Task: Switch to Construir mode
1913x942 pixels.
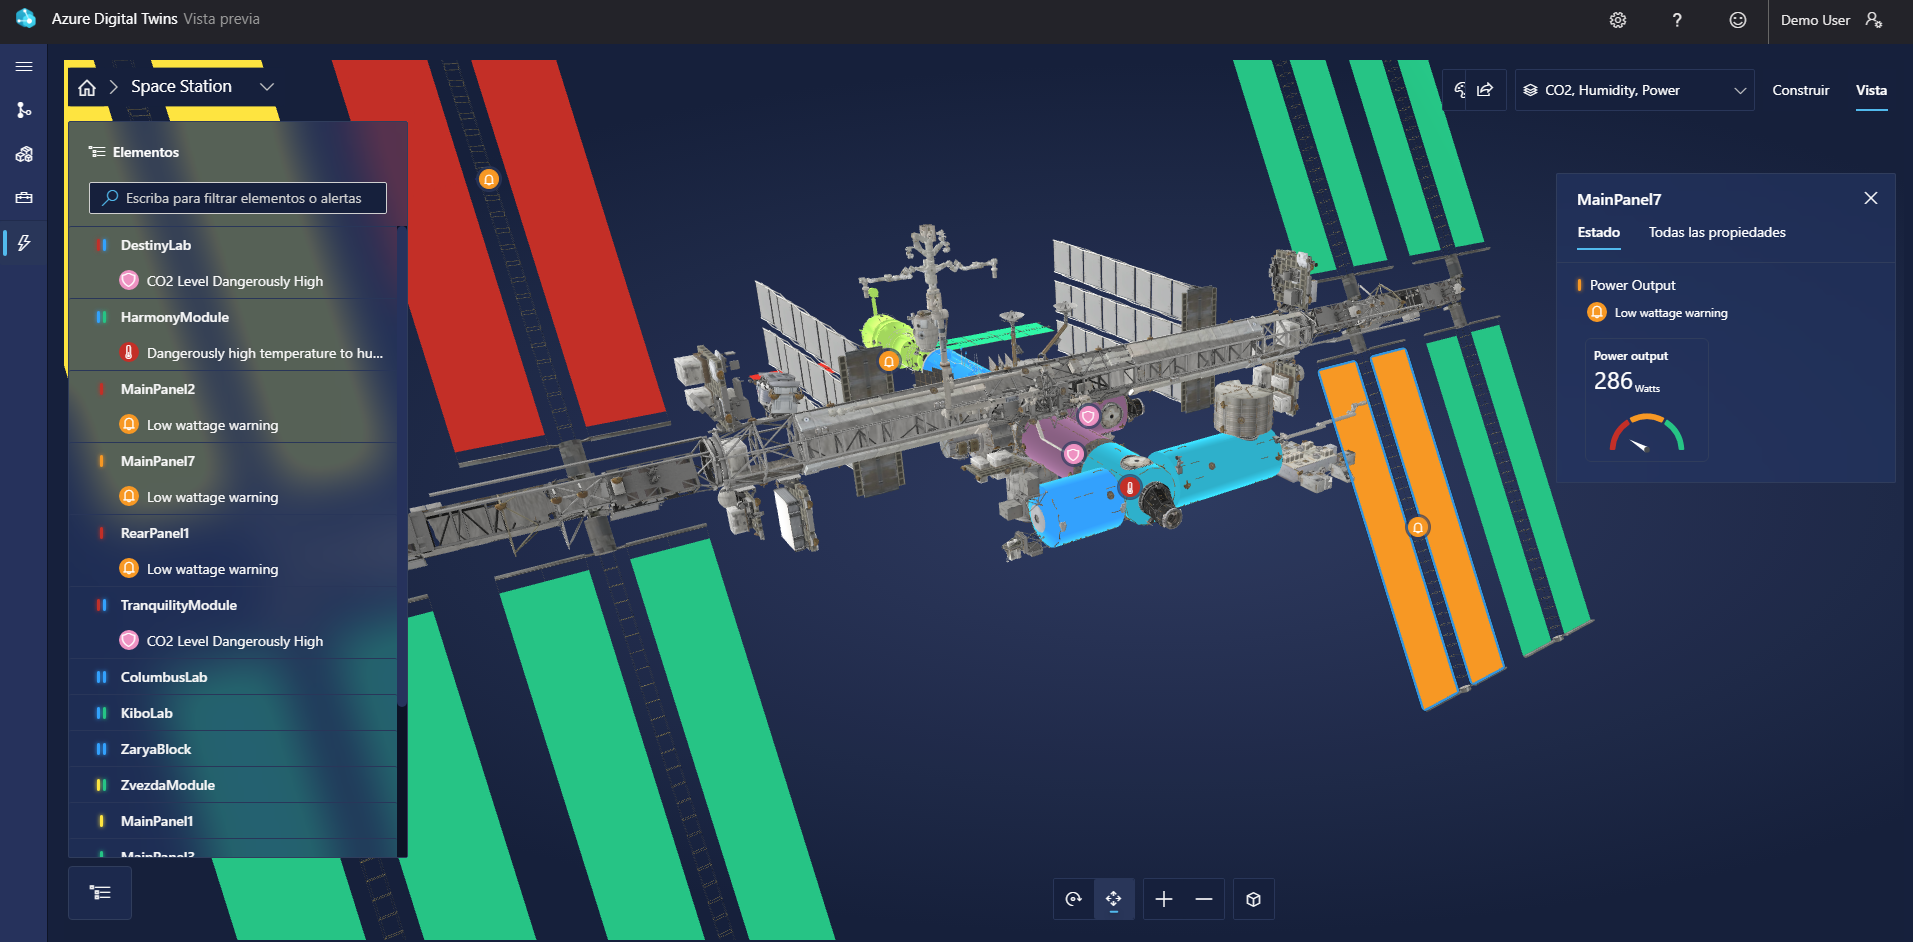Action: tap(1801, 90)
